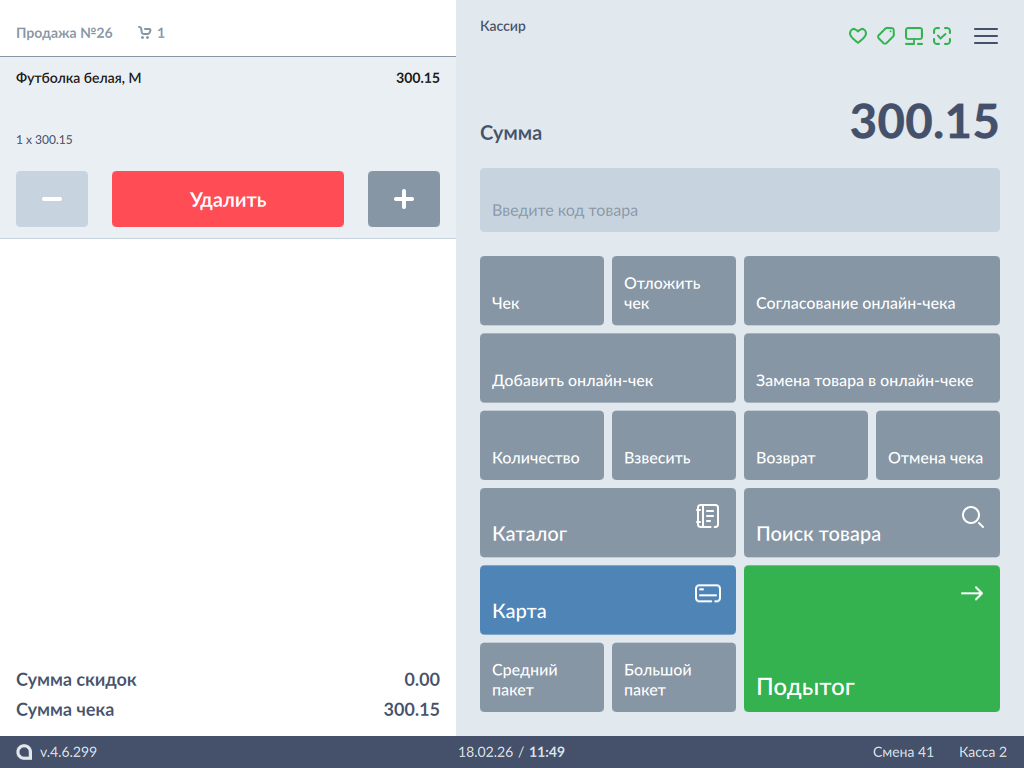
Task: Click the green price tag icon
Action: click(x=885, y=36)
